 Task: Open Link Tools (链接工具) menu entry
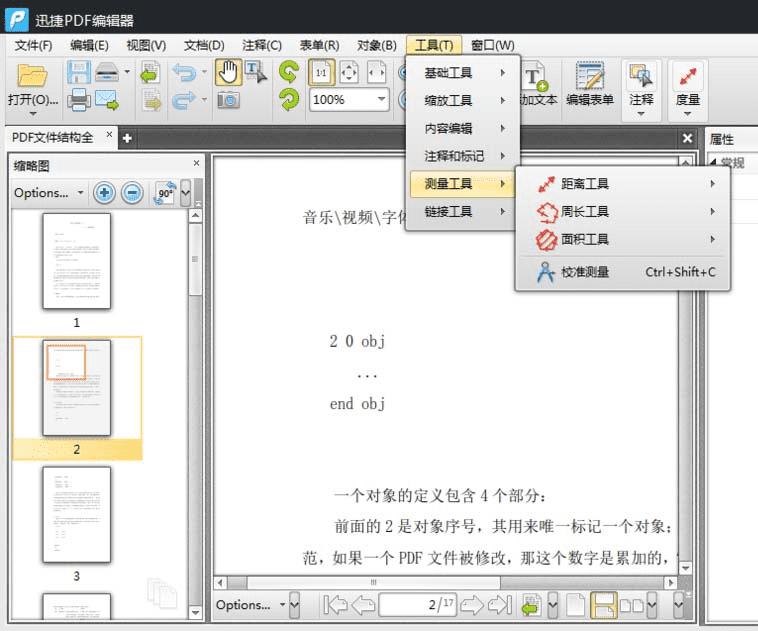pyautogui.click(x=463, y=211)
